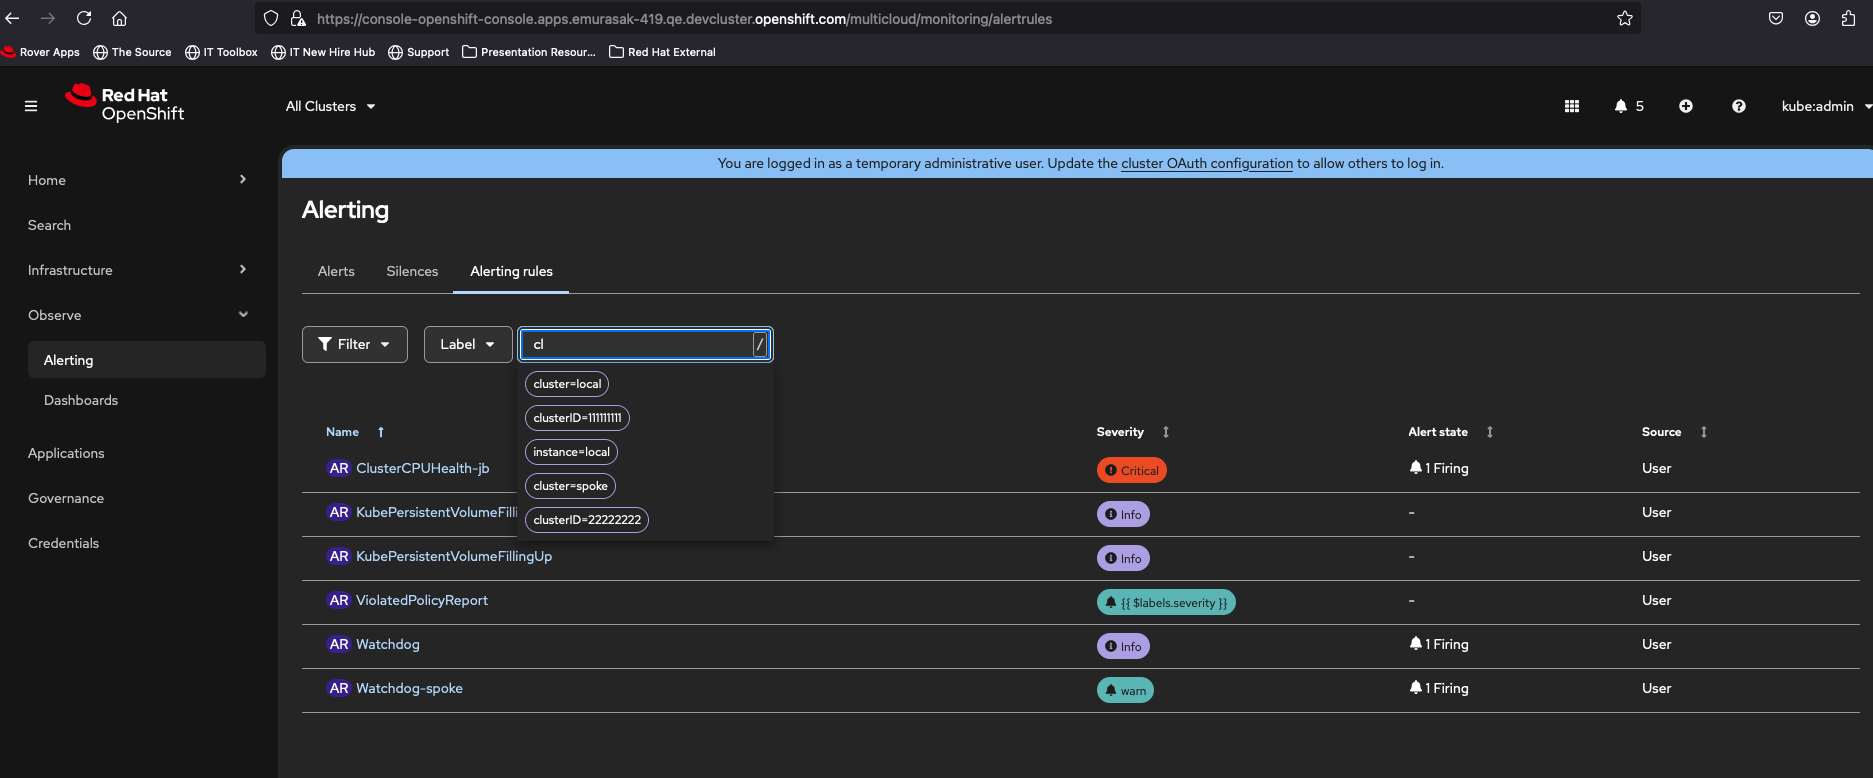1873x778 pixels.
Task: Open the help question mark menu
Action: click(x=1739, y=106)
